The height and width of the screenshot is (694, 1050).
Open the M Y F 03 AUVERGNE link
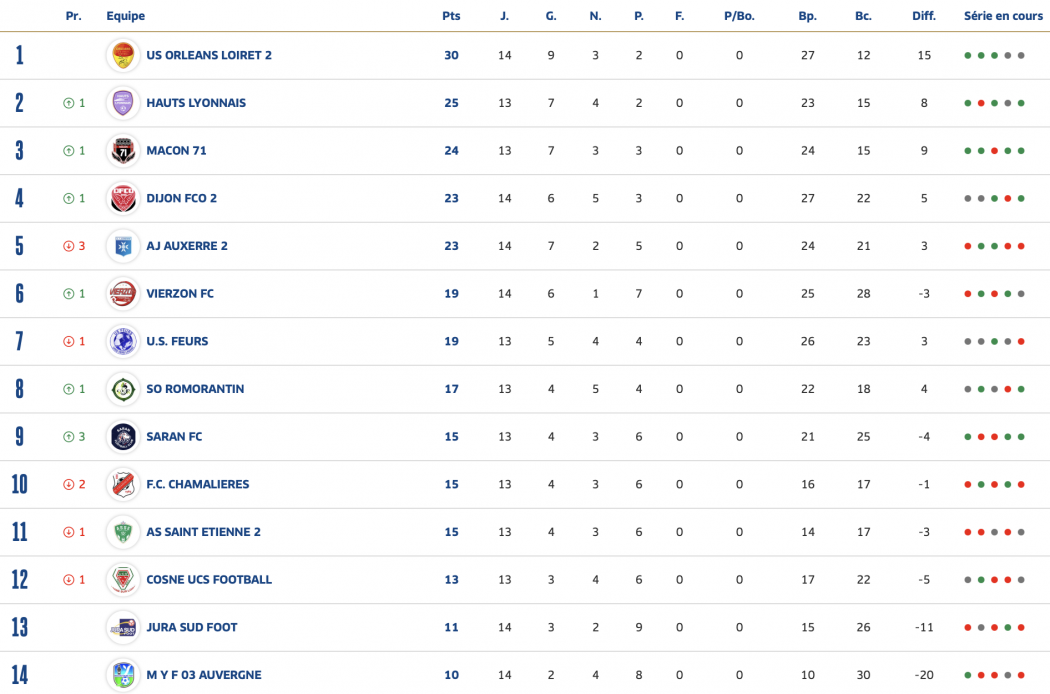click(x=204, y=675)
